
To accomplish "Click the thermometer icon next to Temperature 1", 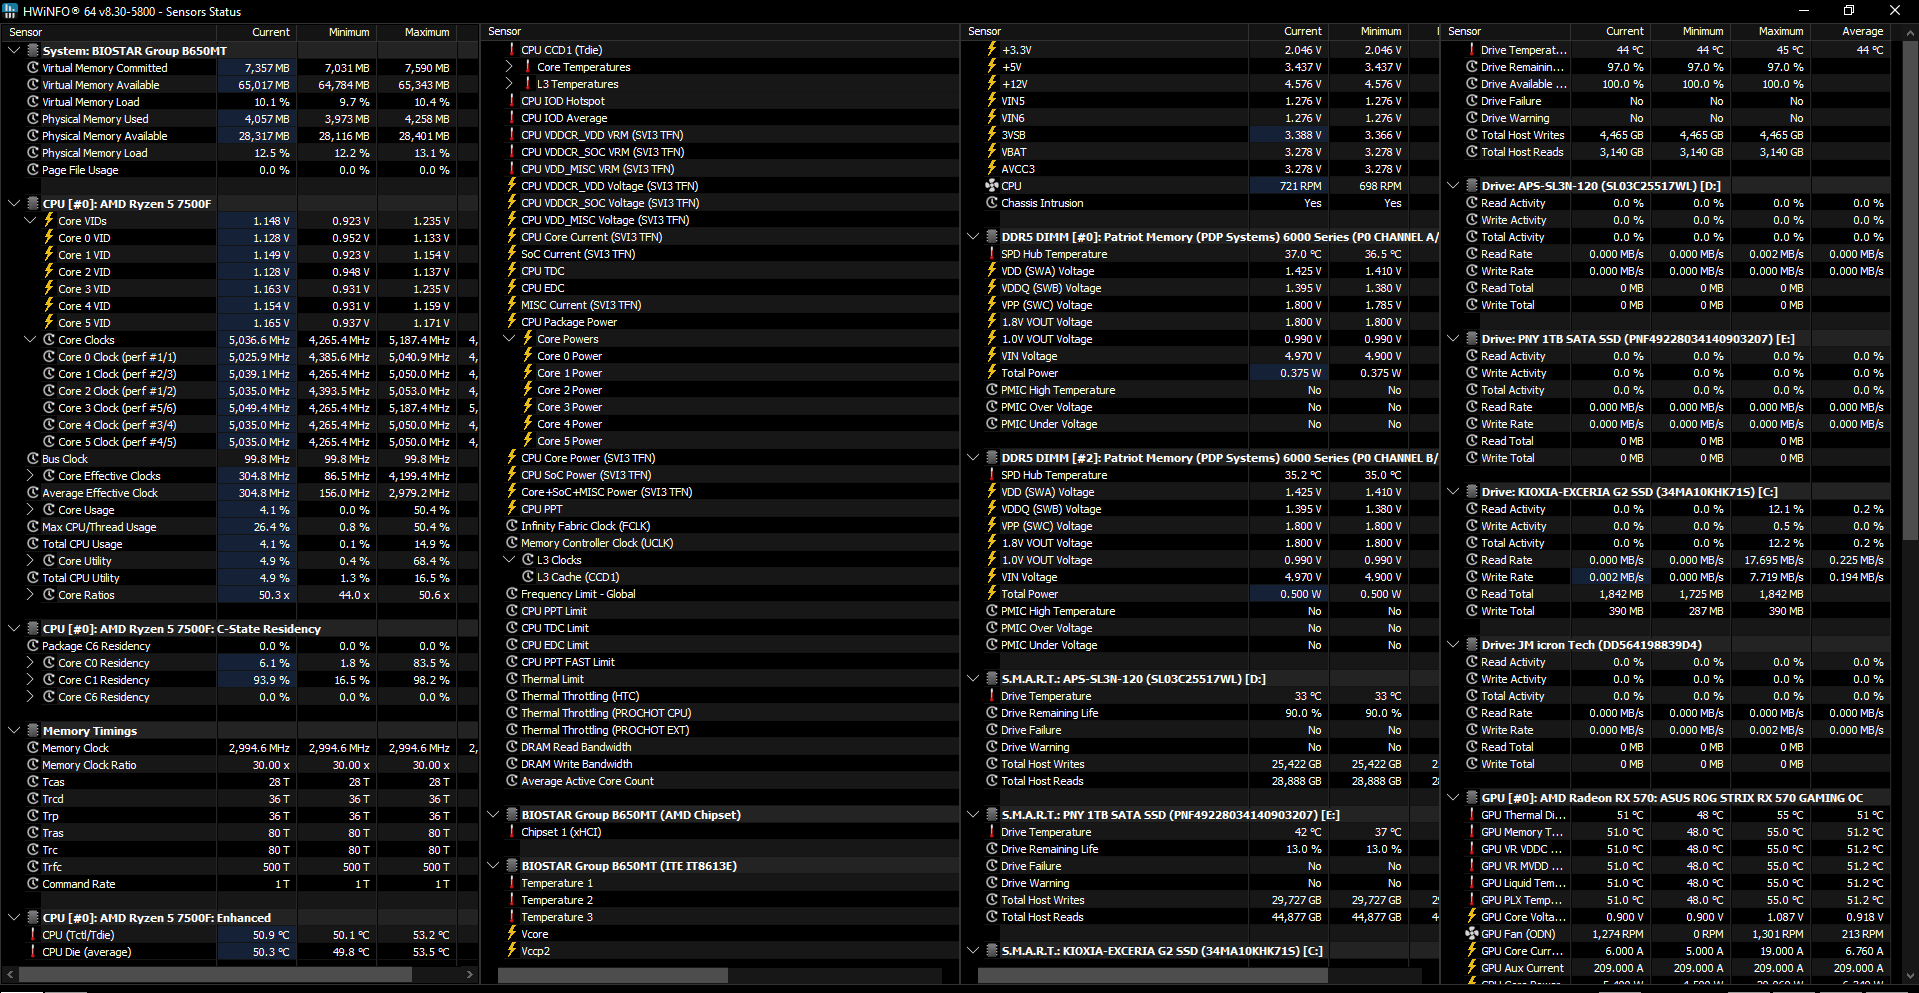I will [x=512, y=883].
